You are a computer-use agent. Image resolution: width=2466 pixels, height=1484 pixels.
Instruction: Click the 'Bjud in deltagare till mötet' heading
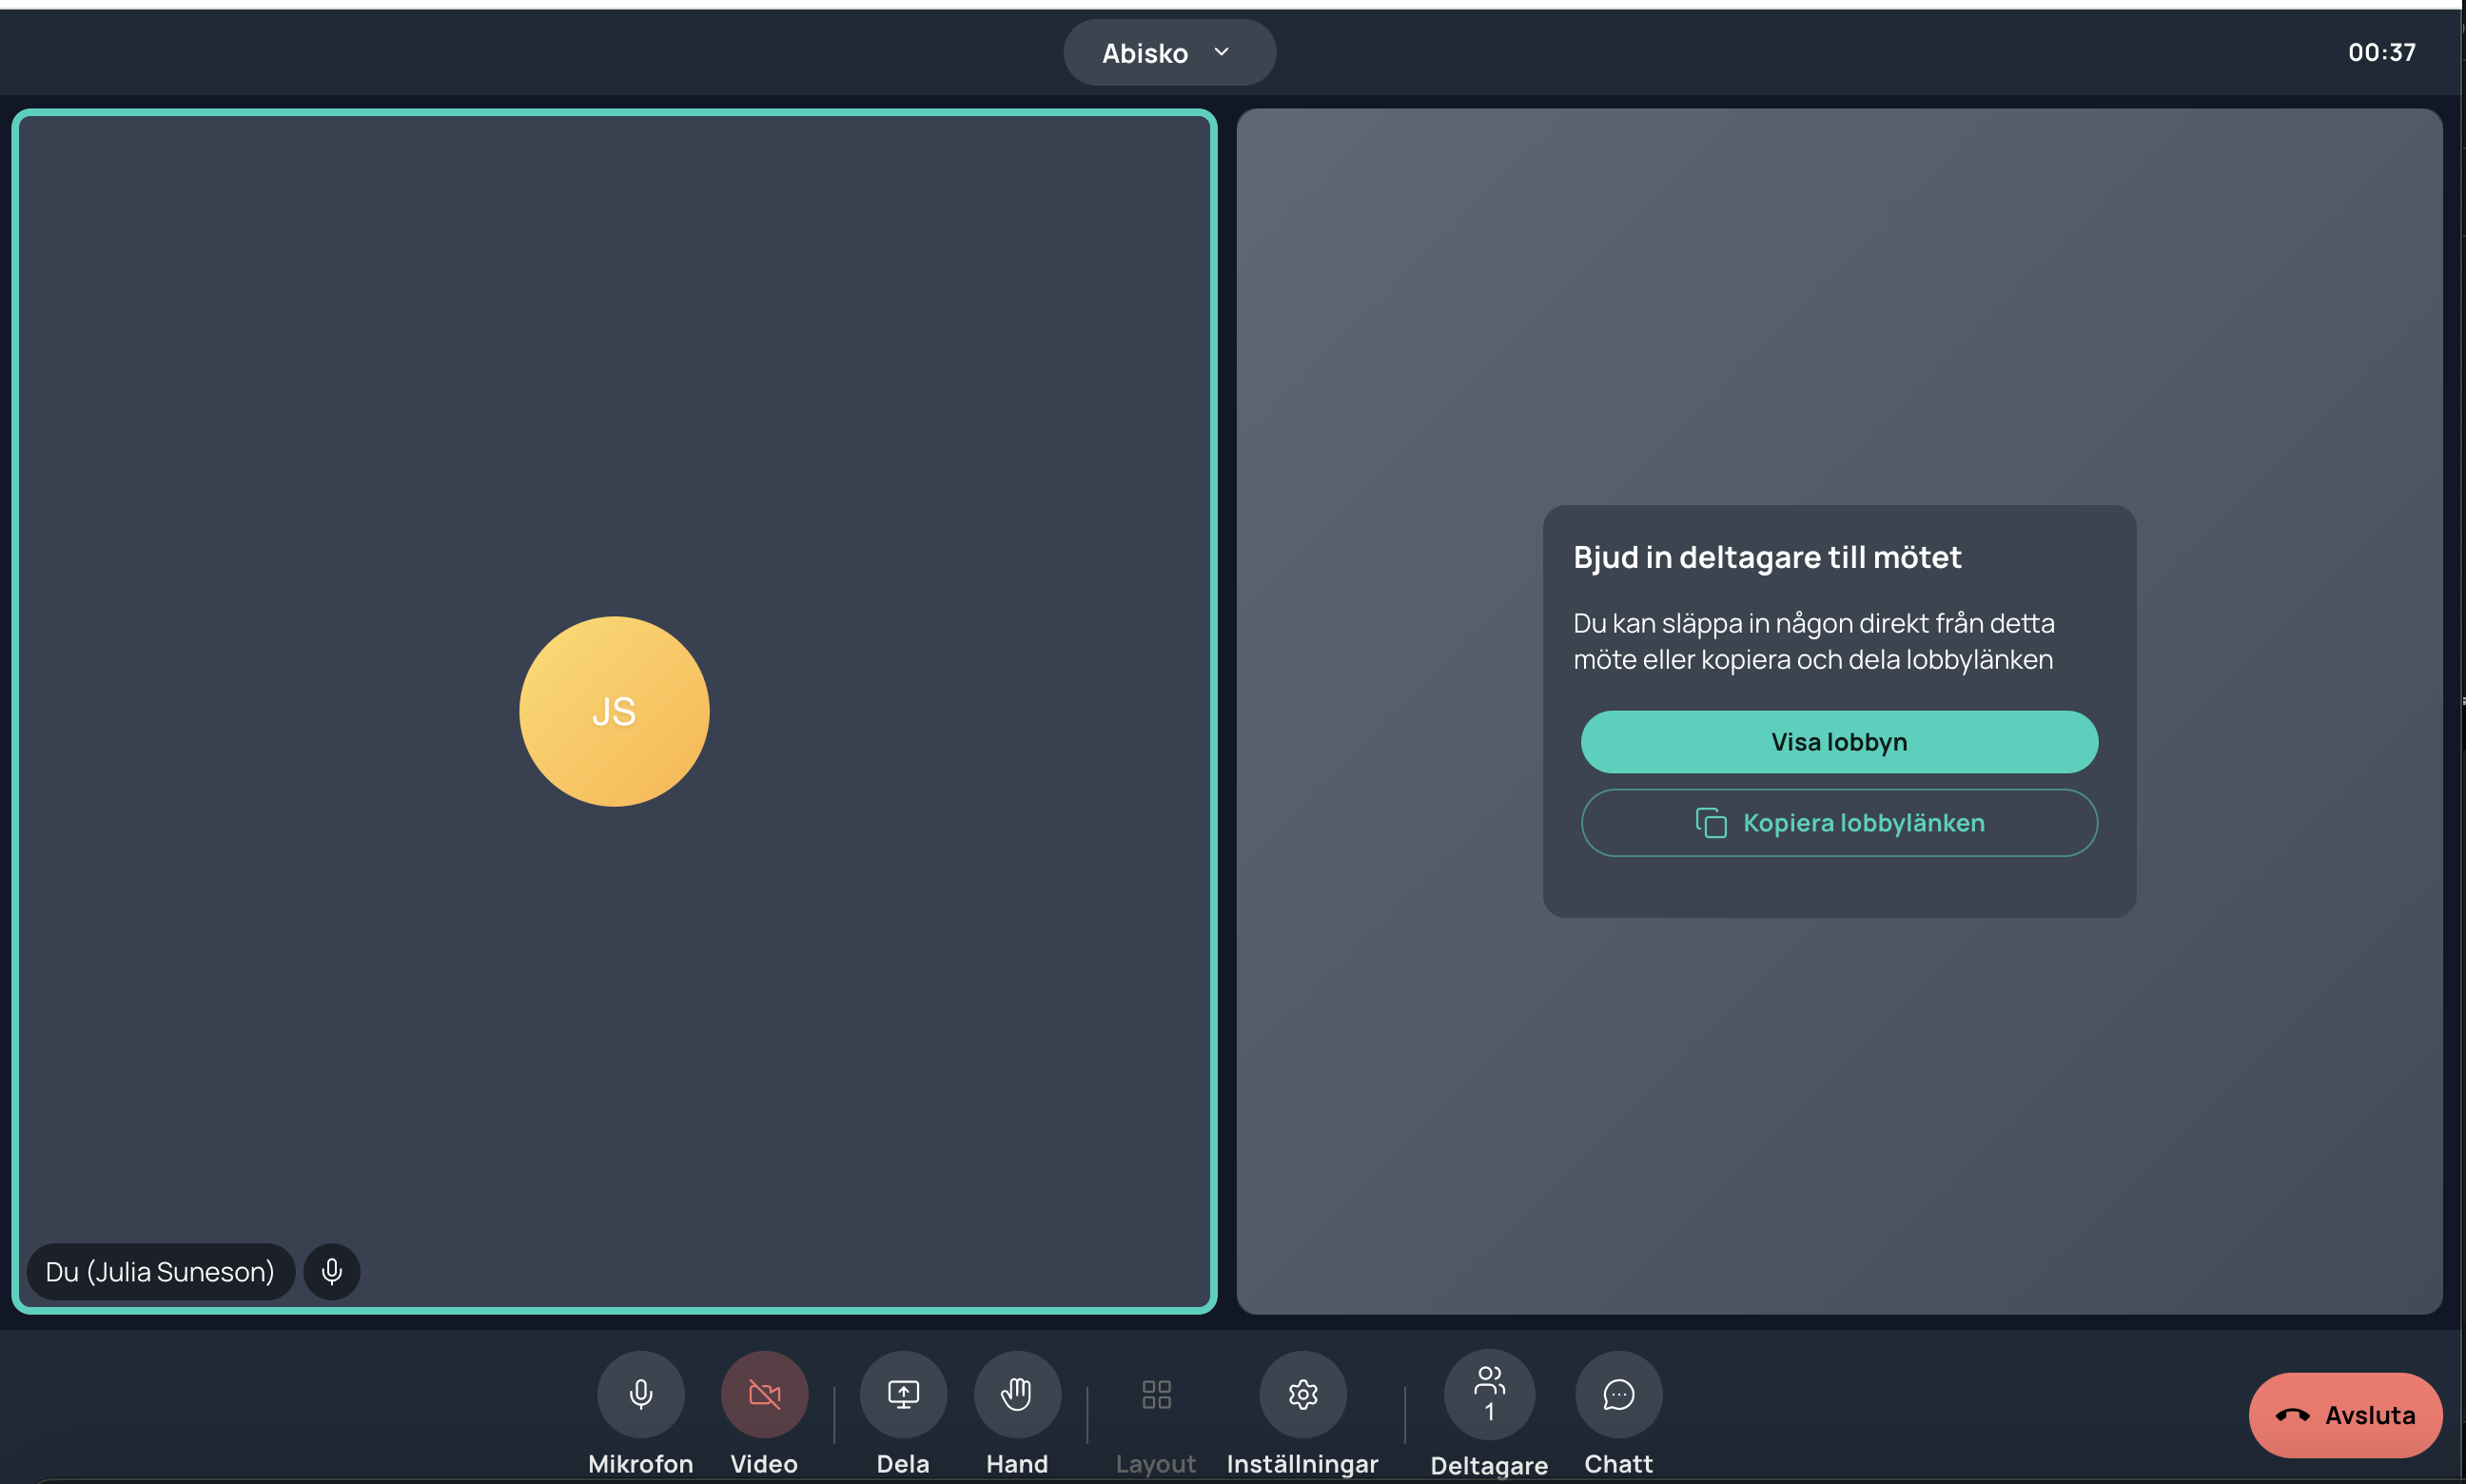coord(1767,557)
